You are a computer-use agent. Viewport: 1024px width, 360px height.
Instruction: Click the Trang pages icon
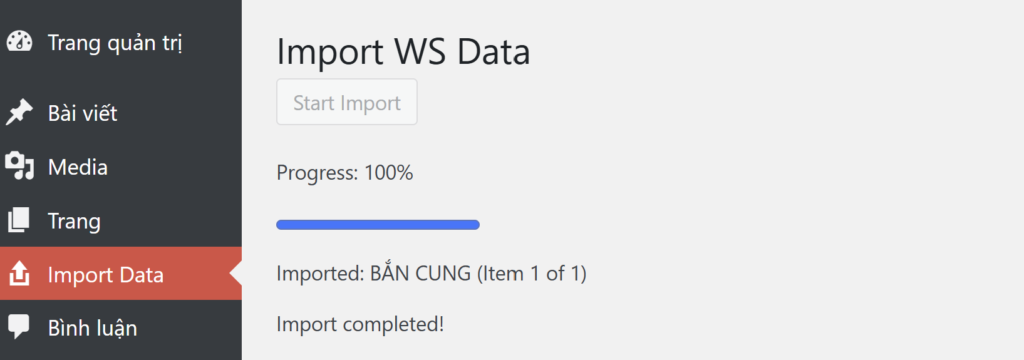click(x=18, y=220)
